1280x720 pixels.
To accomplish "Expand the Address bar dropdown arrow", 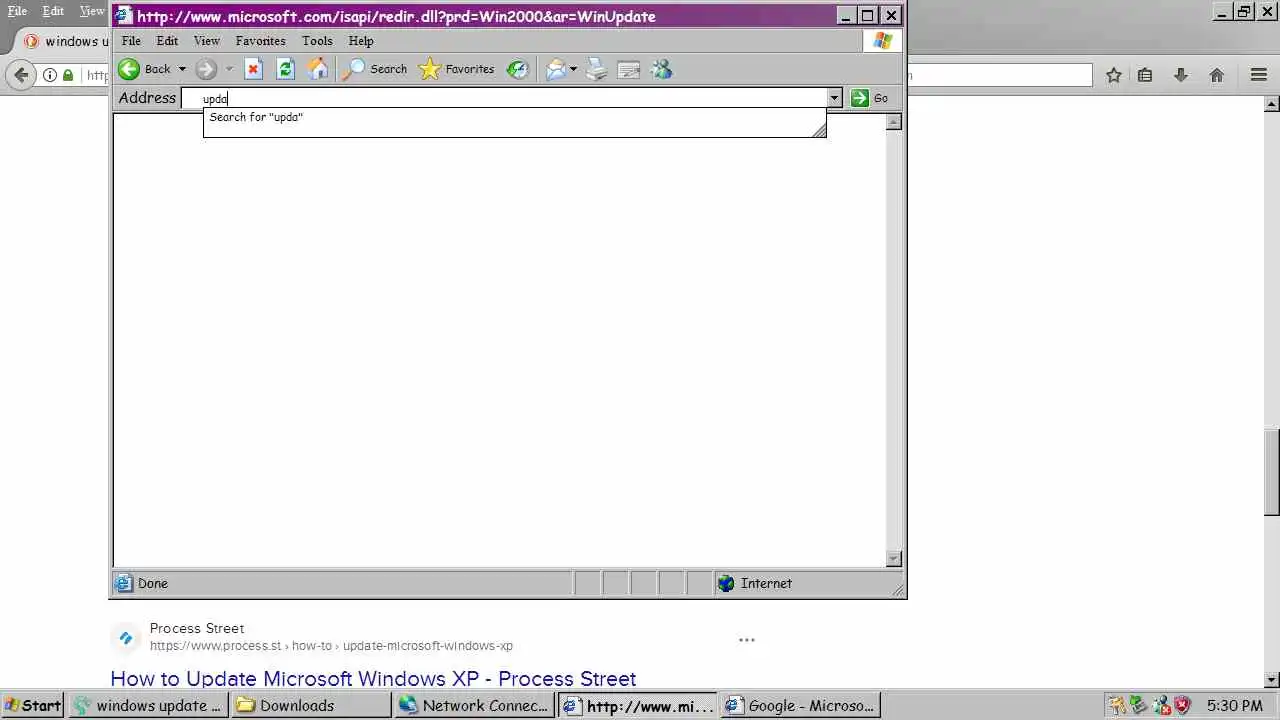I will click(x=834, y=98).
